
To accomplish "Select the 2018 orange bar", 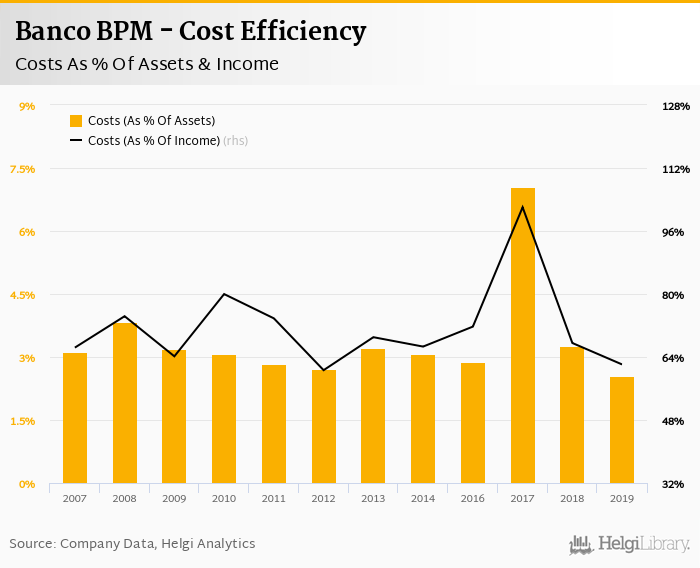I will pyautogui.click(x=572, y=415).
